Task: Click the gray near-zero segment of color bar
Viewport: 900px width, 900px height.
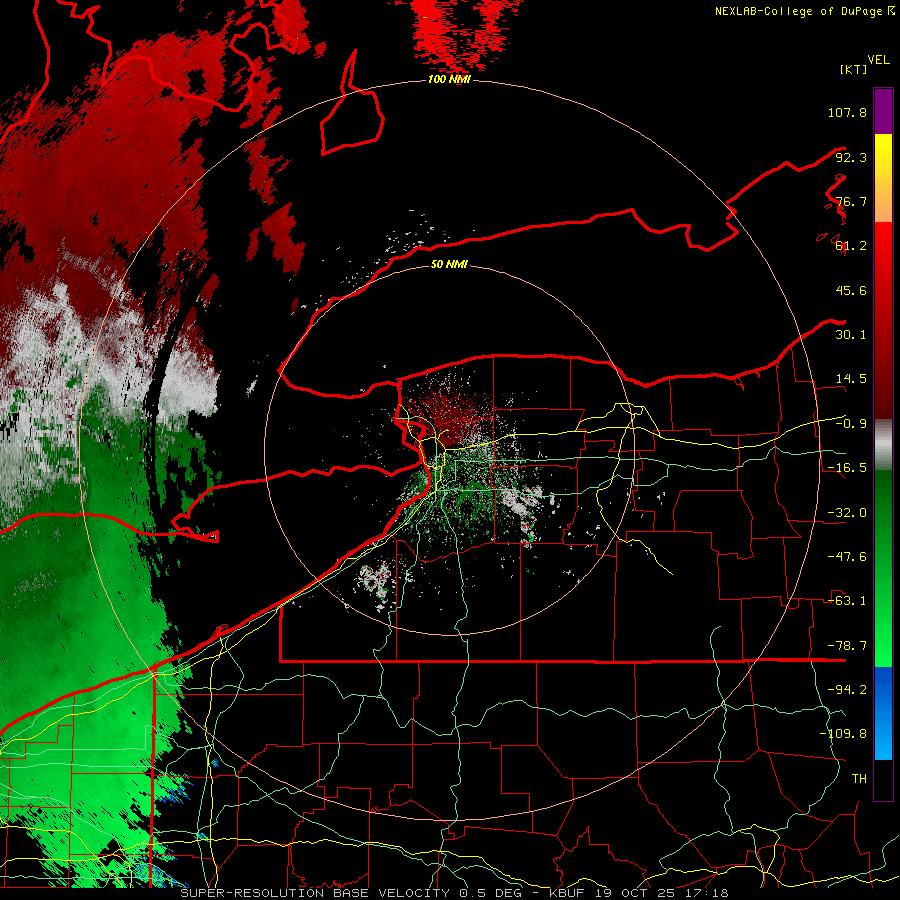Action: (883, 445)
